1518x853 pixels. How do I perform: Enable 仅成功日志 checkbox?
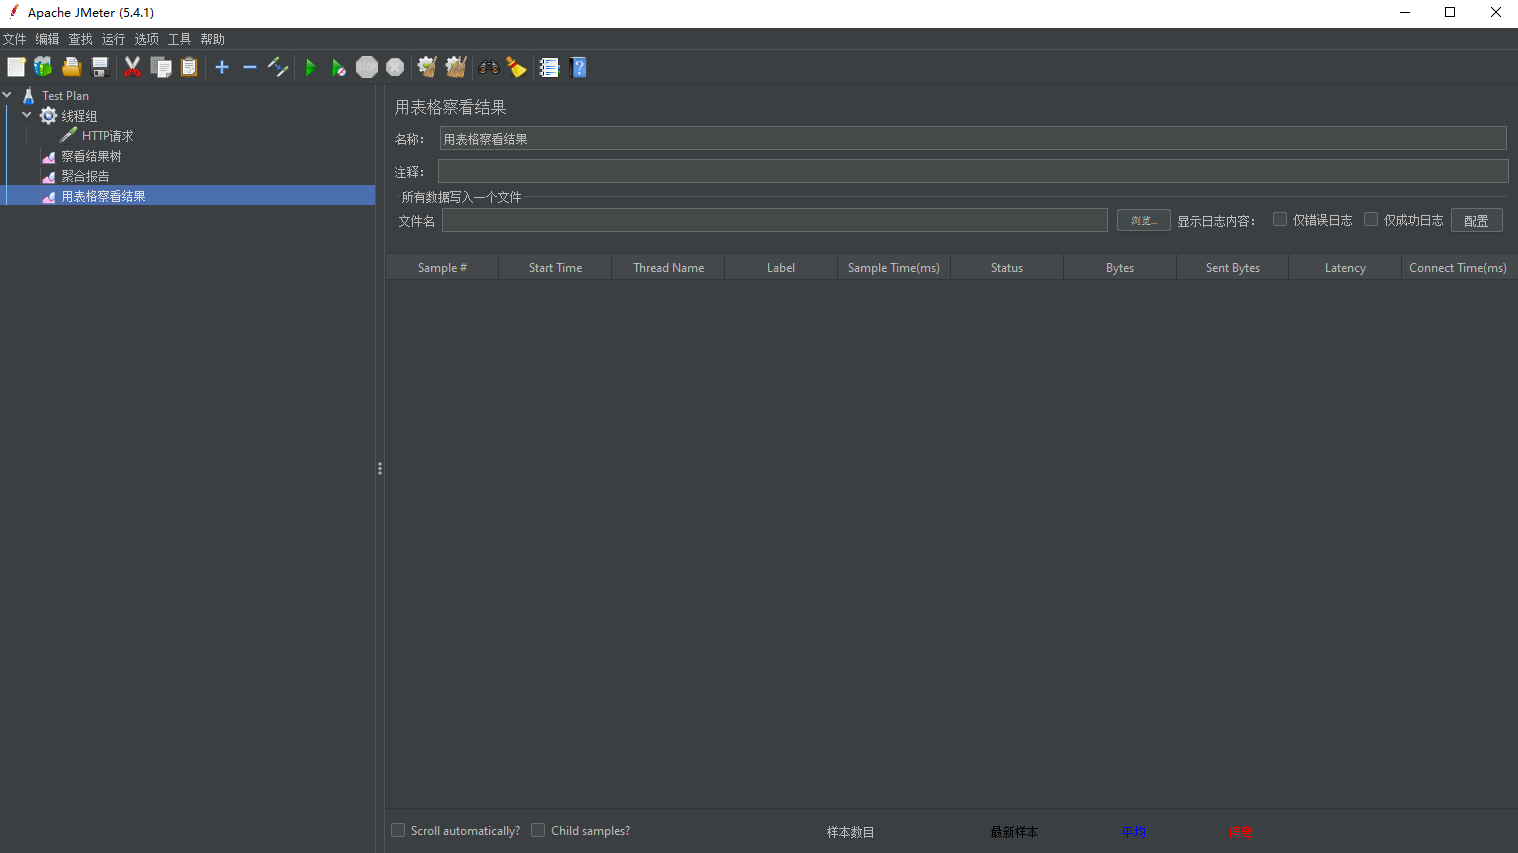click(x=1371, y=219)
